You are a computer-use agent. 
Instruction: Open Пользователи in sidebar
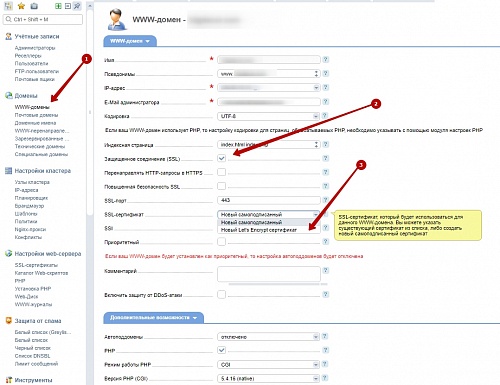pos(31,63)
